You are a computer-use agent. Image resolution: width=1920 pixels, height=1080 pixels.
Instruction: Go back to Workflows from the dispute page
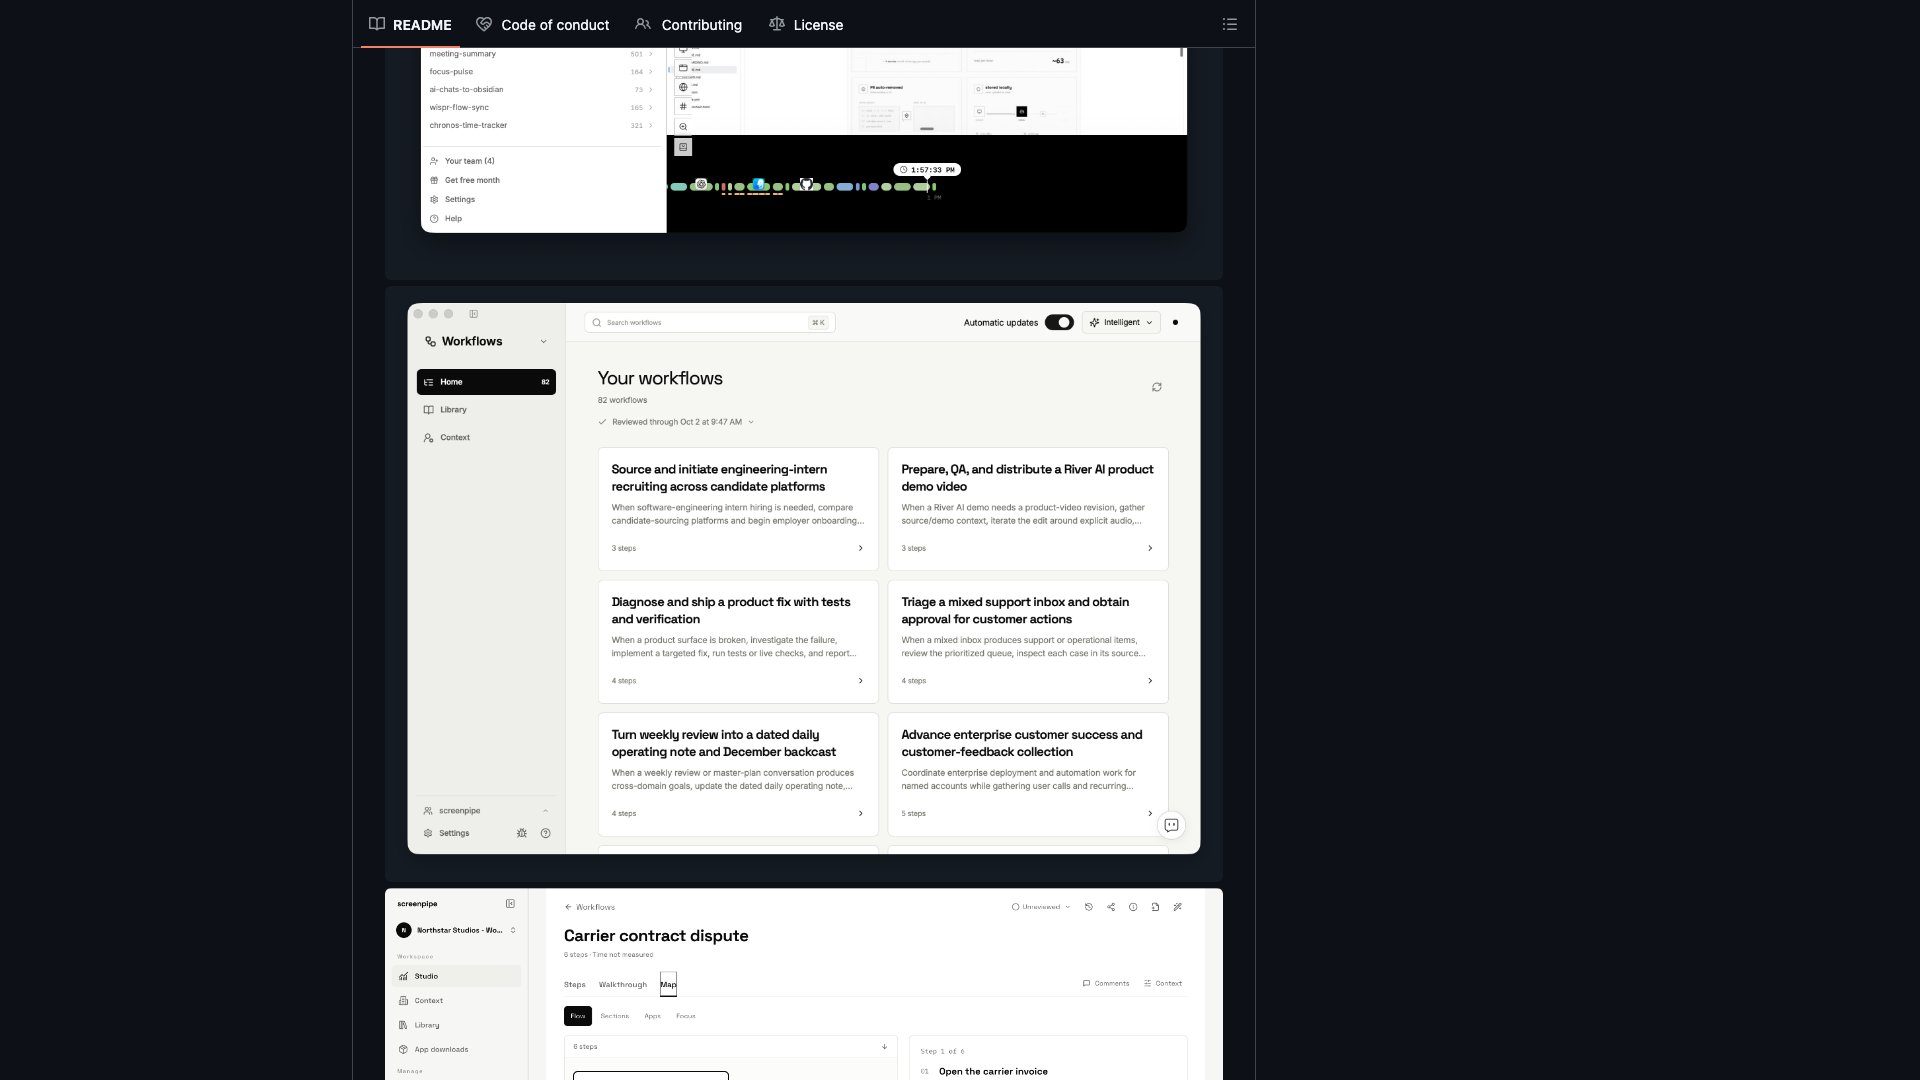[x=590, y=907]
